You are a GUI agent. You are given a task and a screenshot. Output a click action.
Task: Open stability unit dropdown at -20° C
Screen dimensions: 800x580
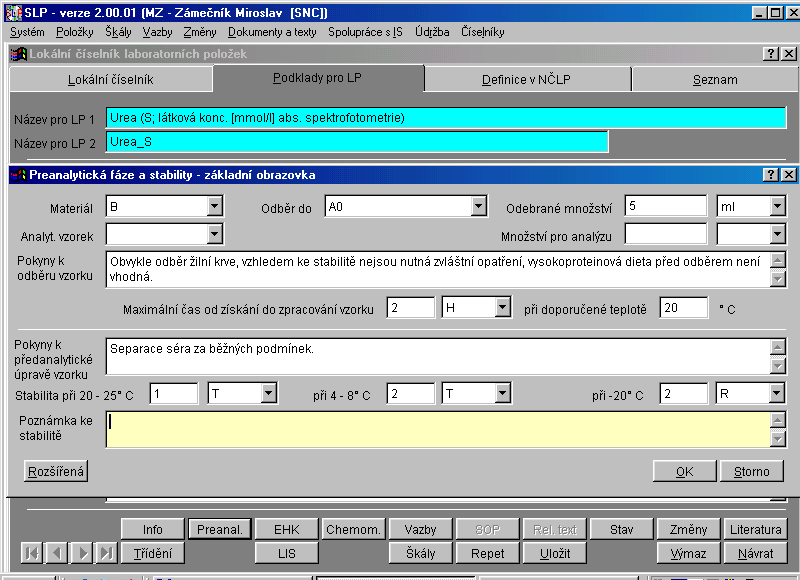777,394
